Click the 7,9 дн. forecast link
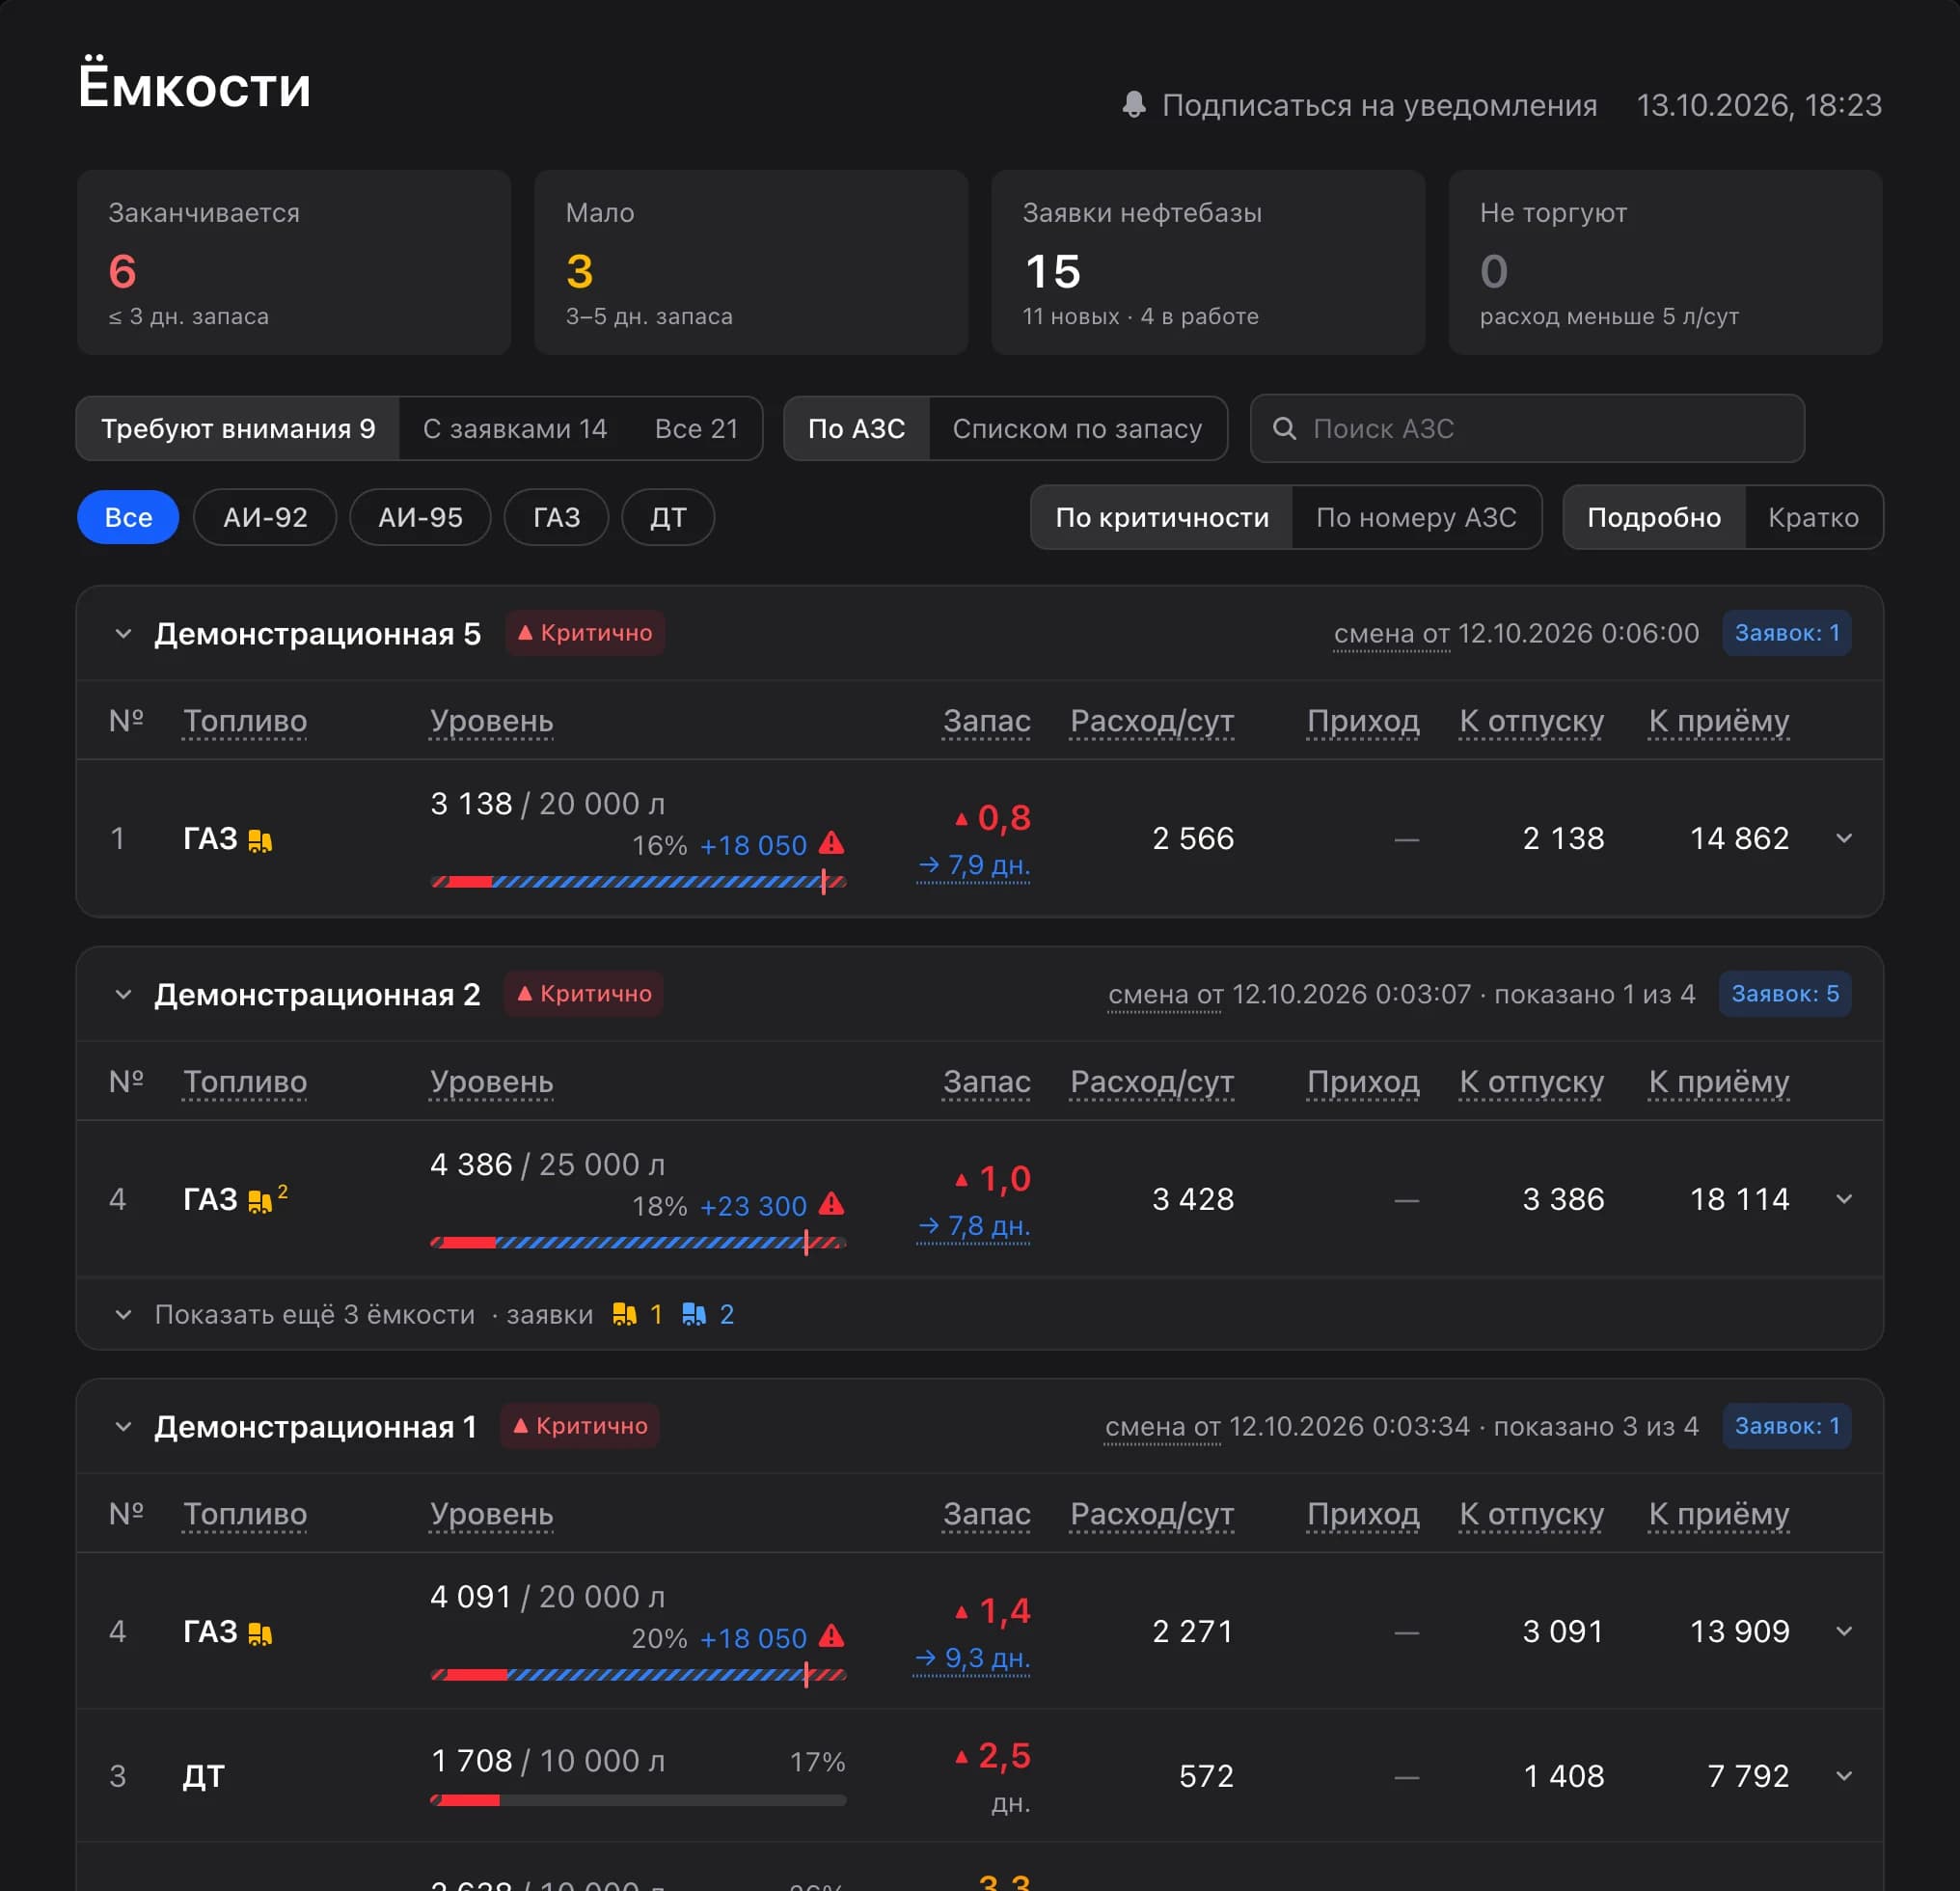The image size is (1960, 1891). click(x=974, y=865)
